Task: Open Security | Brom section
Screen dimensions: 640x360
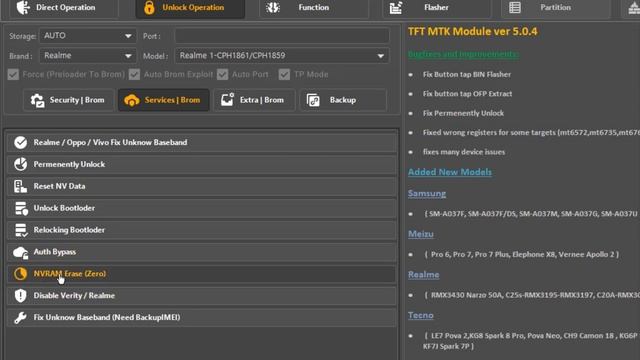Action: [x=69, y=100]
